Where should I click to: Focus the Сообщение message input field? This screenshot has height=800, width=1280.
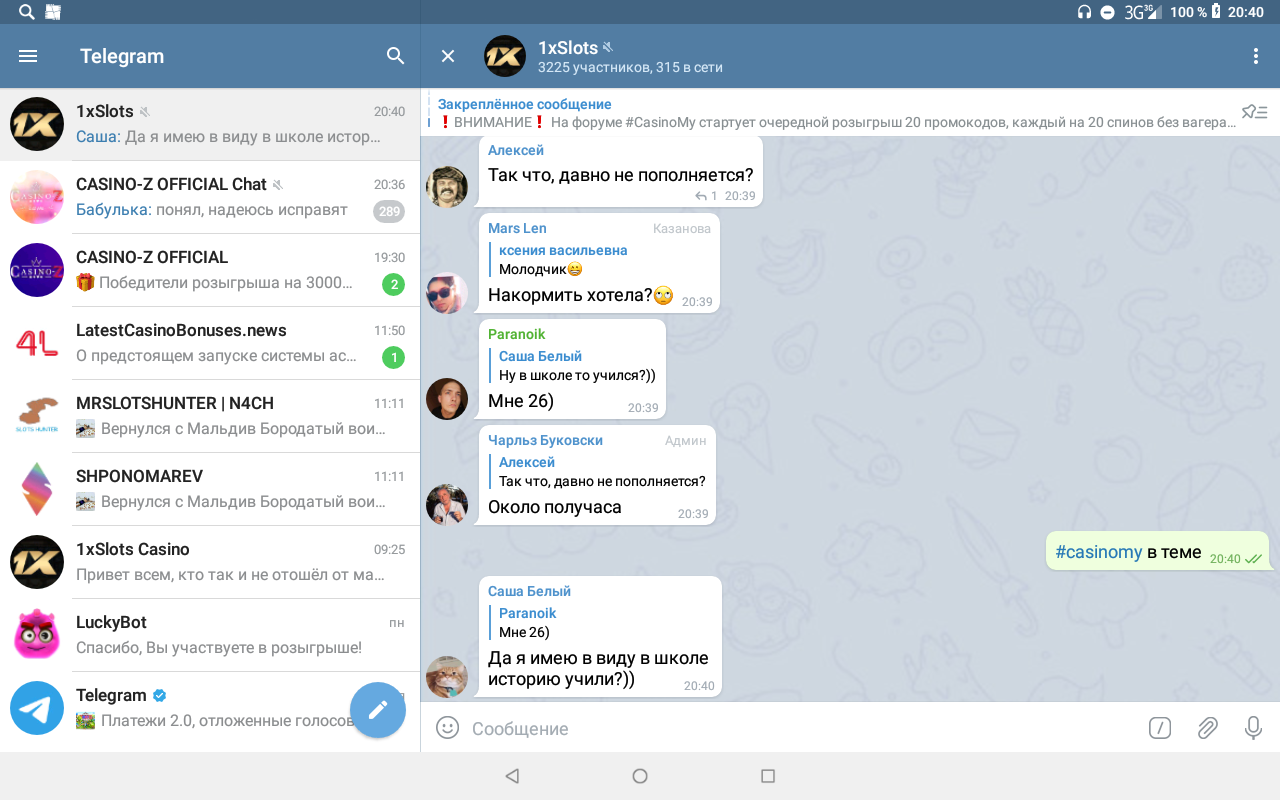click(800, 728)
